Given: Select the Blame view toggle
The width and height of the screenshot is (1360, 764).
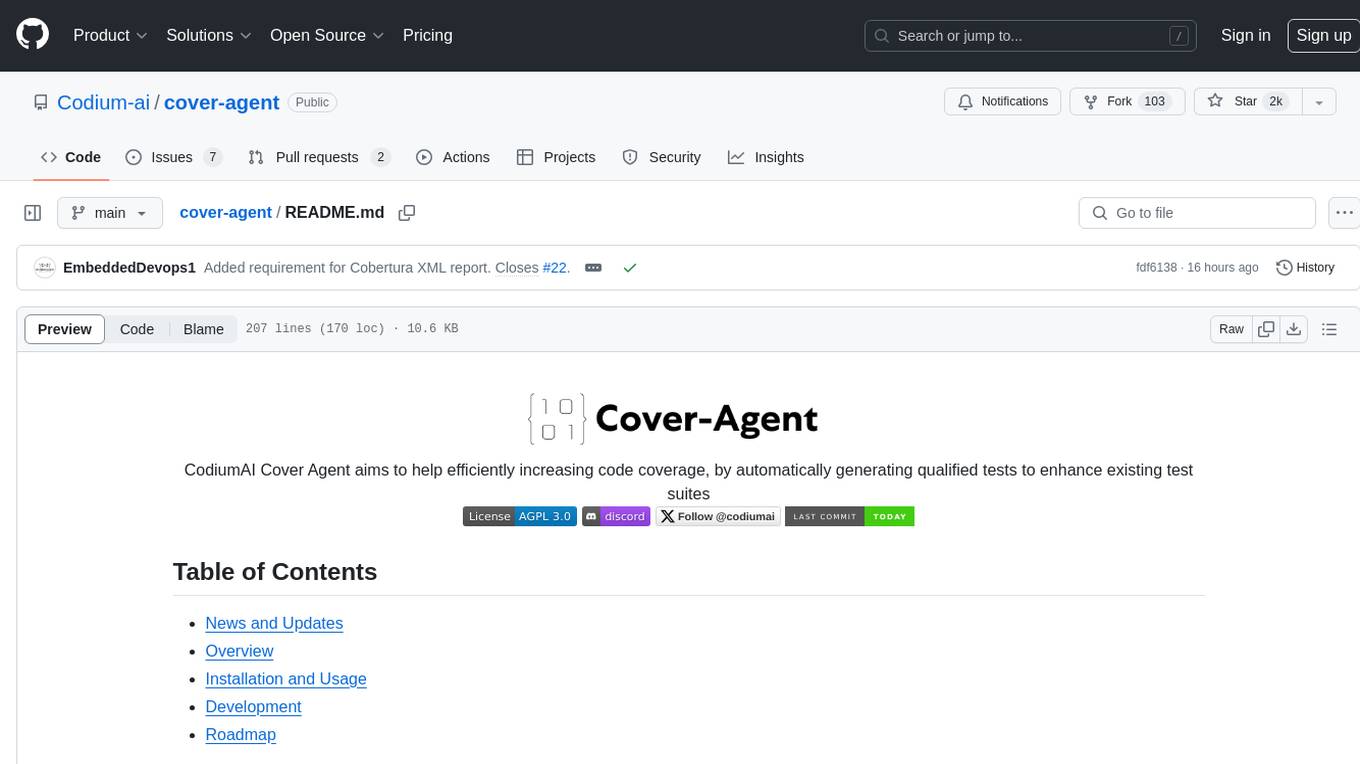Looking at the screenshot, I should click(203, 329).
